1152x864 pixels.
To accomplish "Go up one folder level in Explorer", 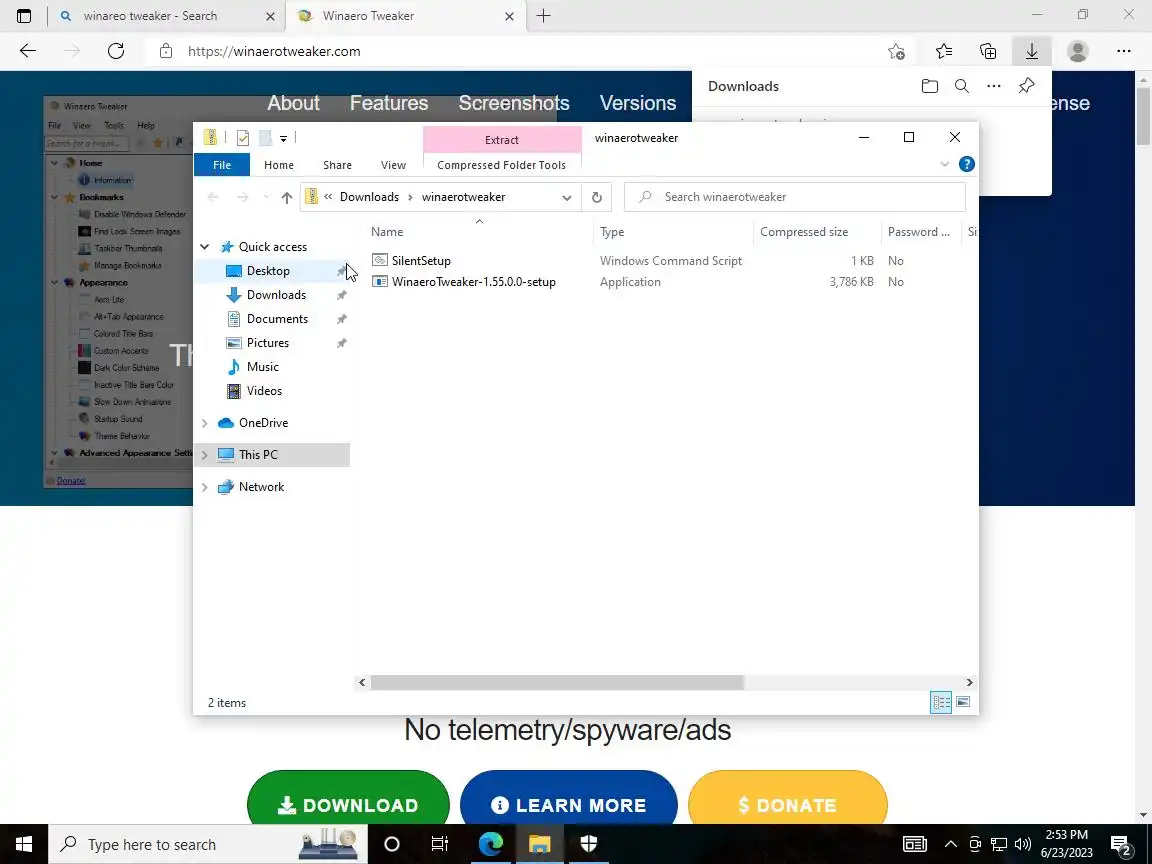I will 287,197.
